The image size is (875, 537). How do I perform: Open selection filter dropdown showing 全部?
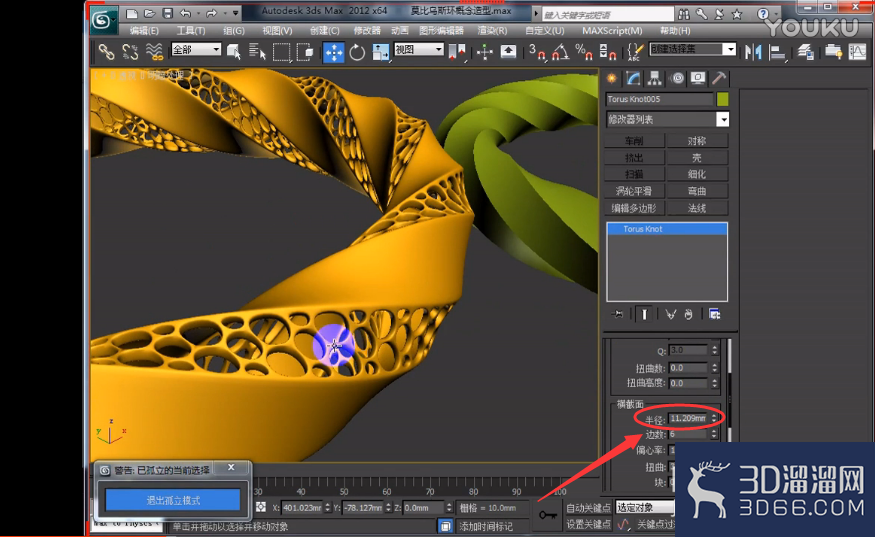[x=196, y=49]
